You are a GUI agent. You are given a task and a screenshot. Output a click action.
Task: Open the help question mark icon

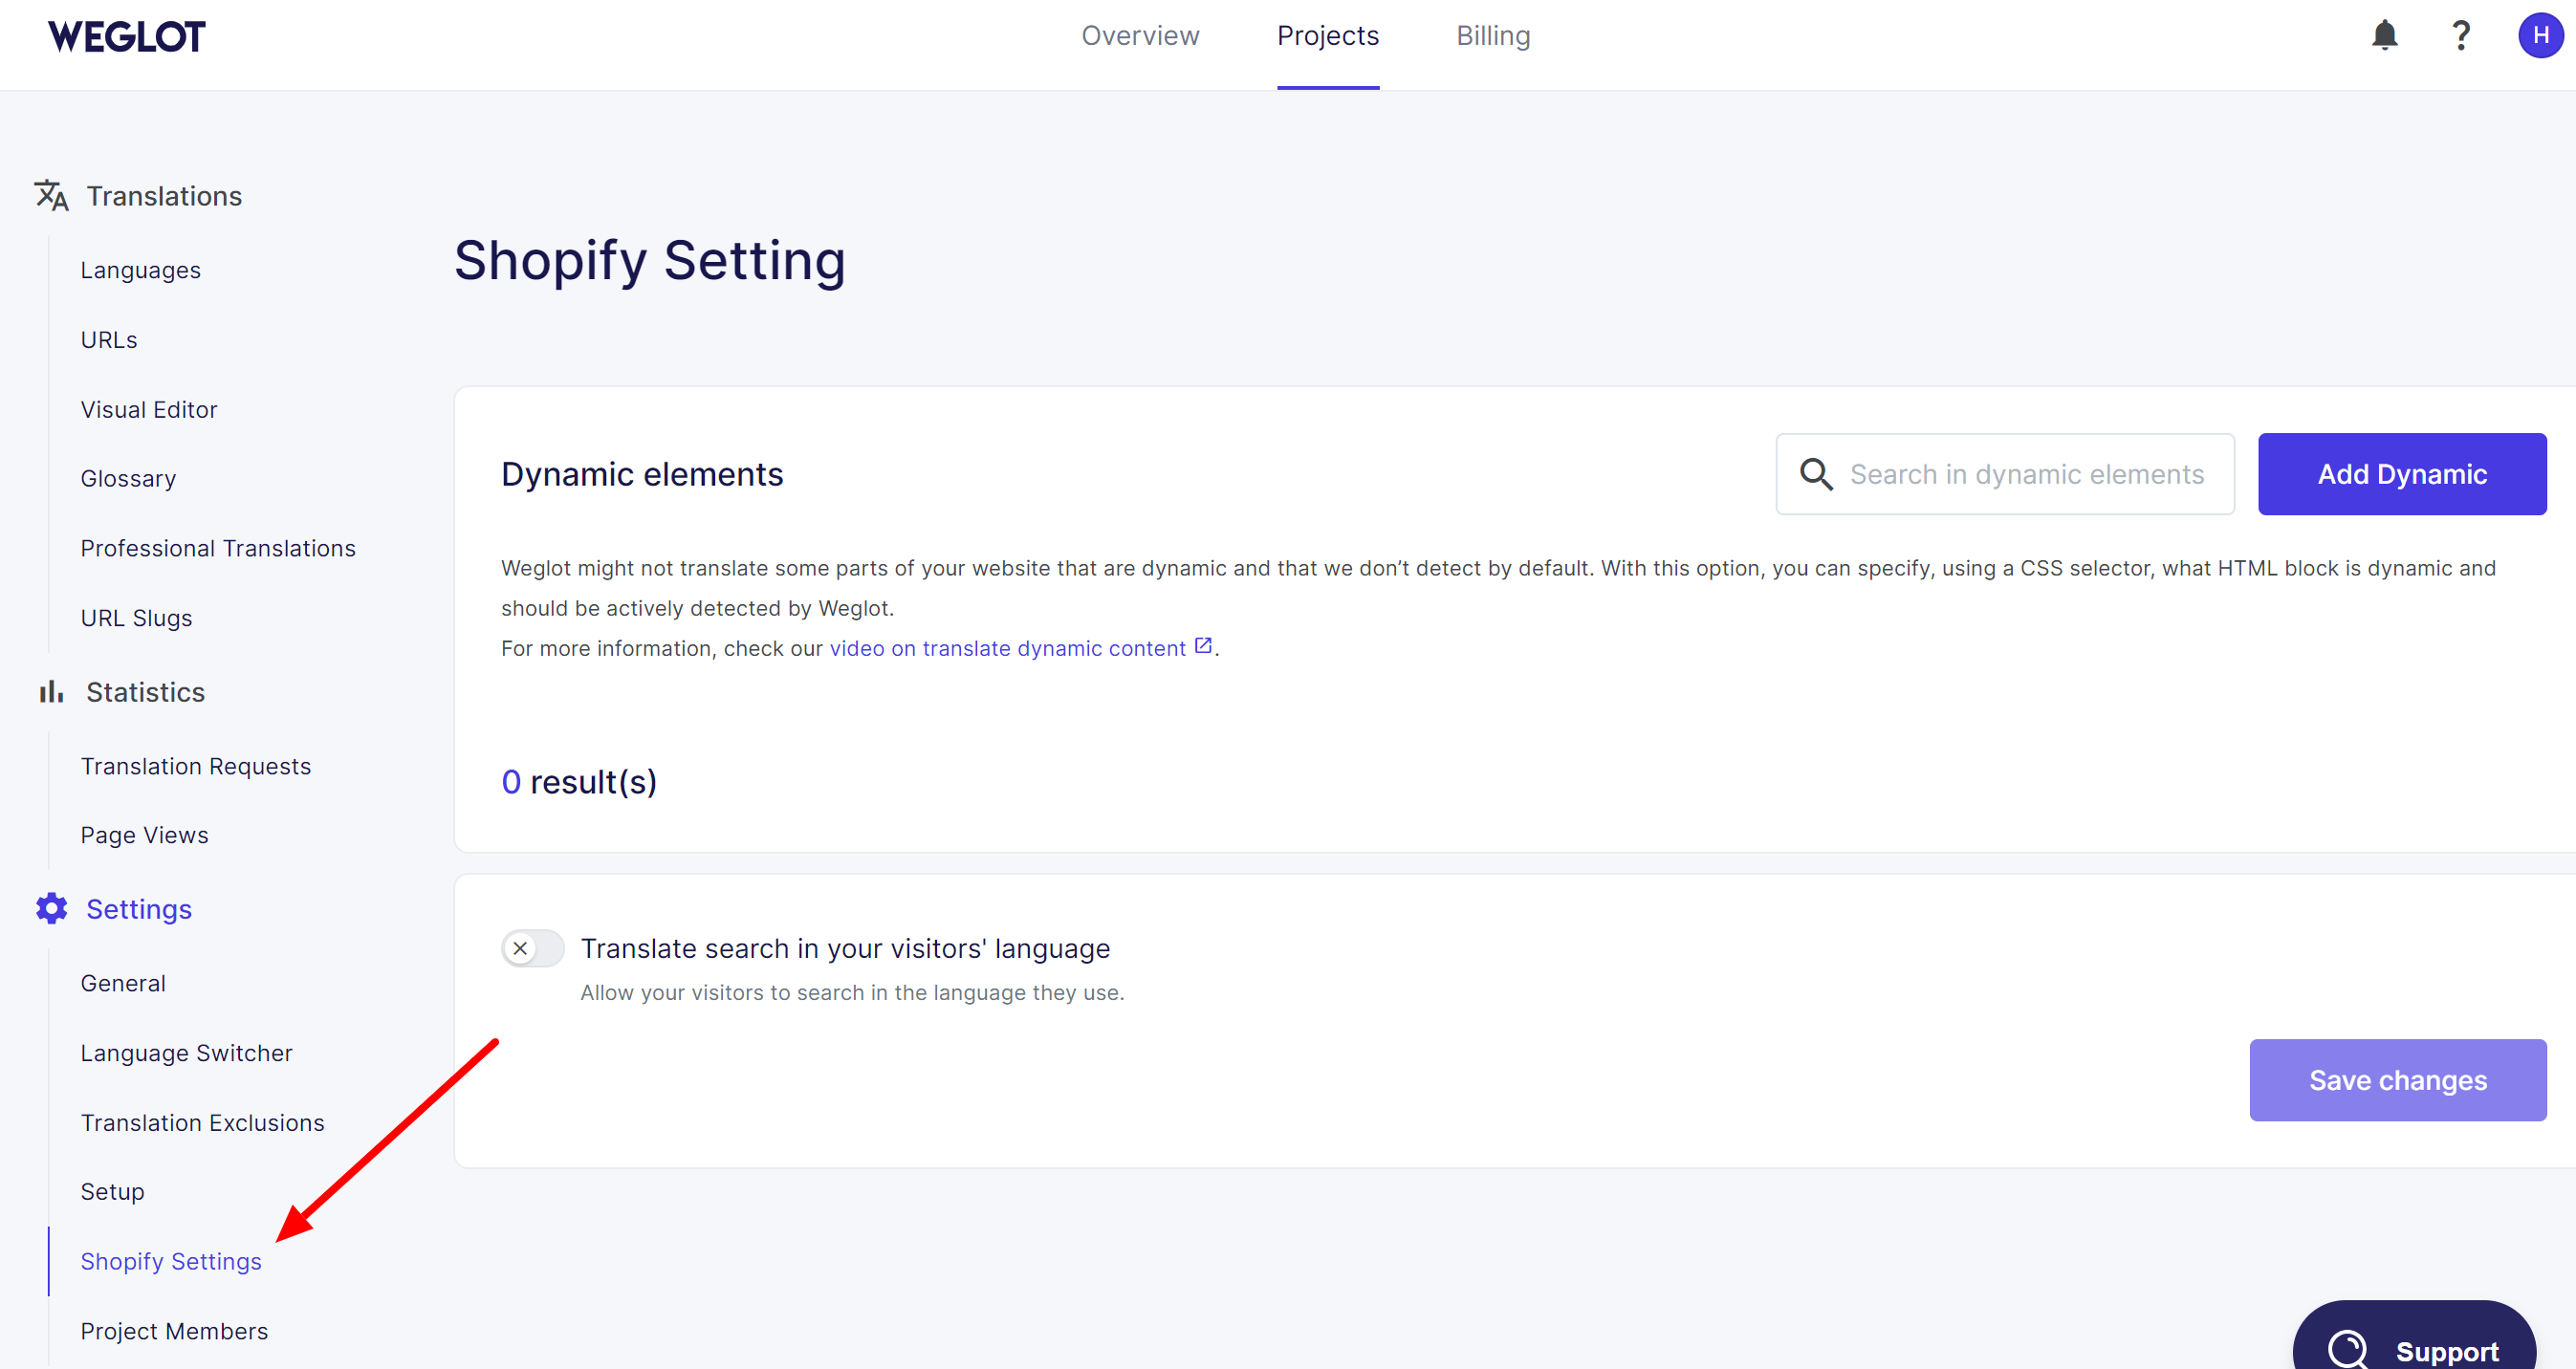pyautogui.click(x=2461, y=36)
